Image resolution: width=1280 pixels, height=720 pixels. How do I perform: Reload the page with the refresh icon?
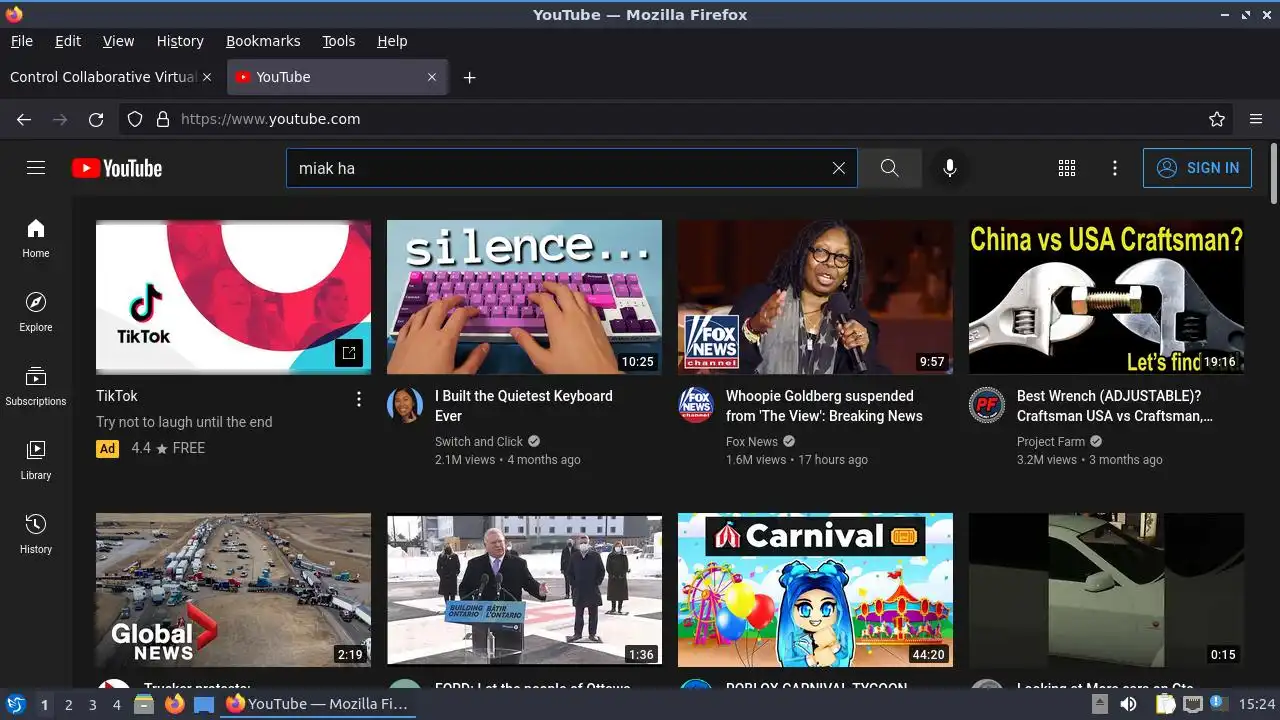click(x=96, y=119)
